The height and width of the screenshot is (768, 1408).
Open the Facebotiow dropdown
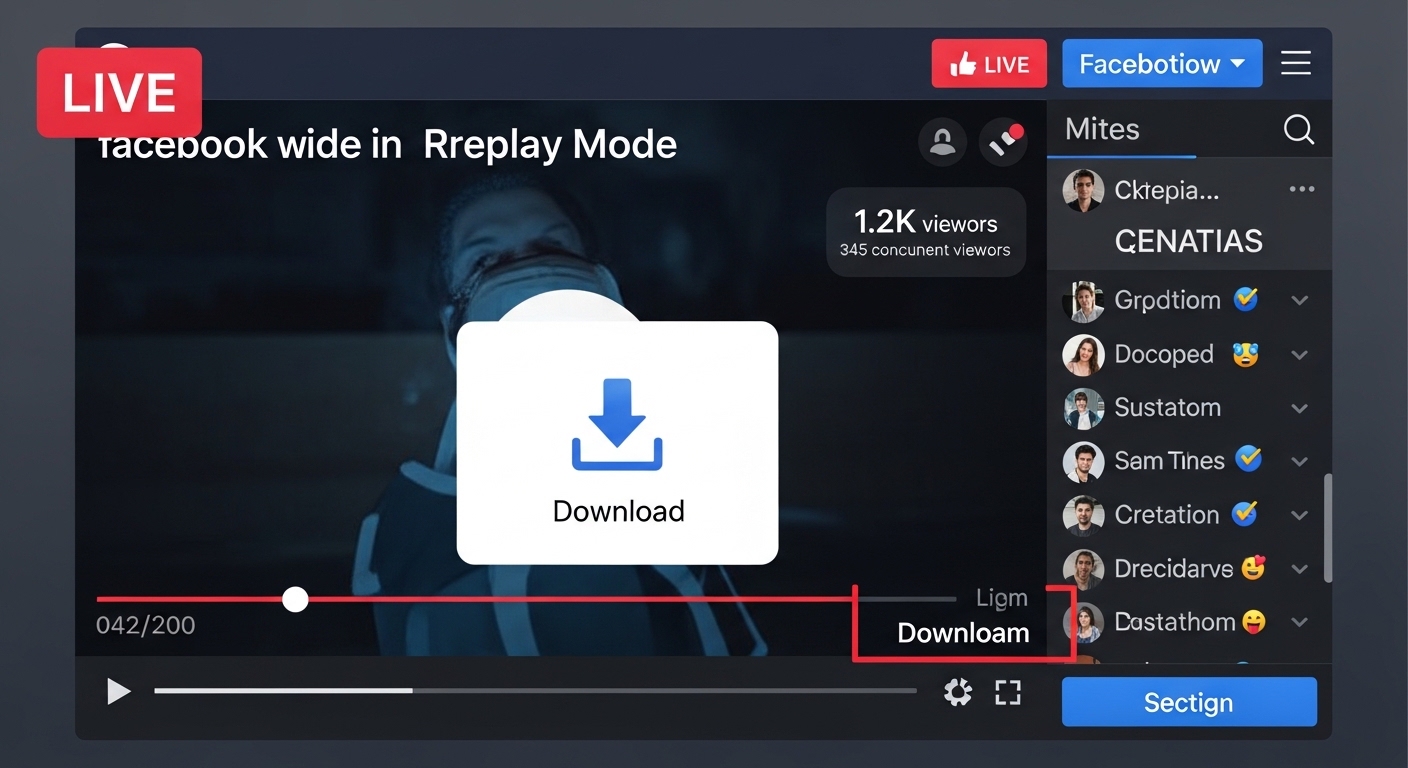tap(1162, 63)
